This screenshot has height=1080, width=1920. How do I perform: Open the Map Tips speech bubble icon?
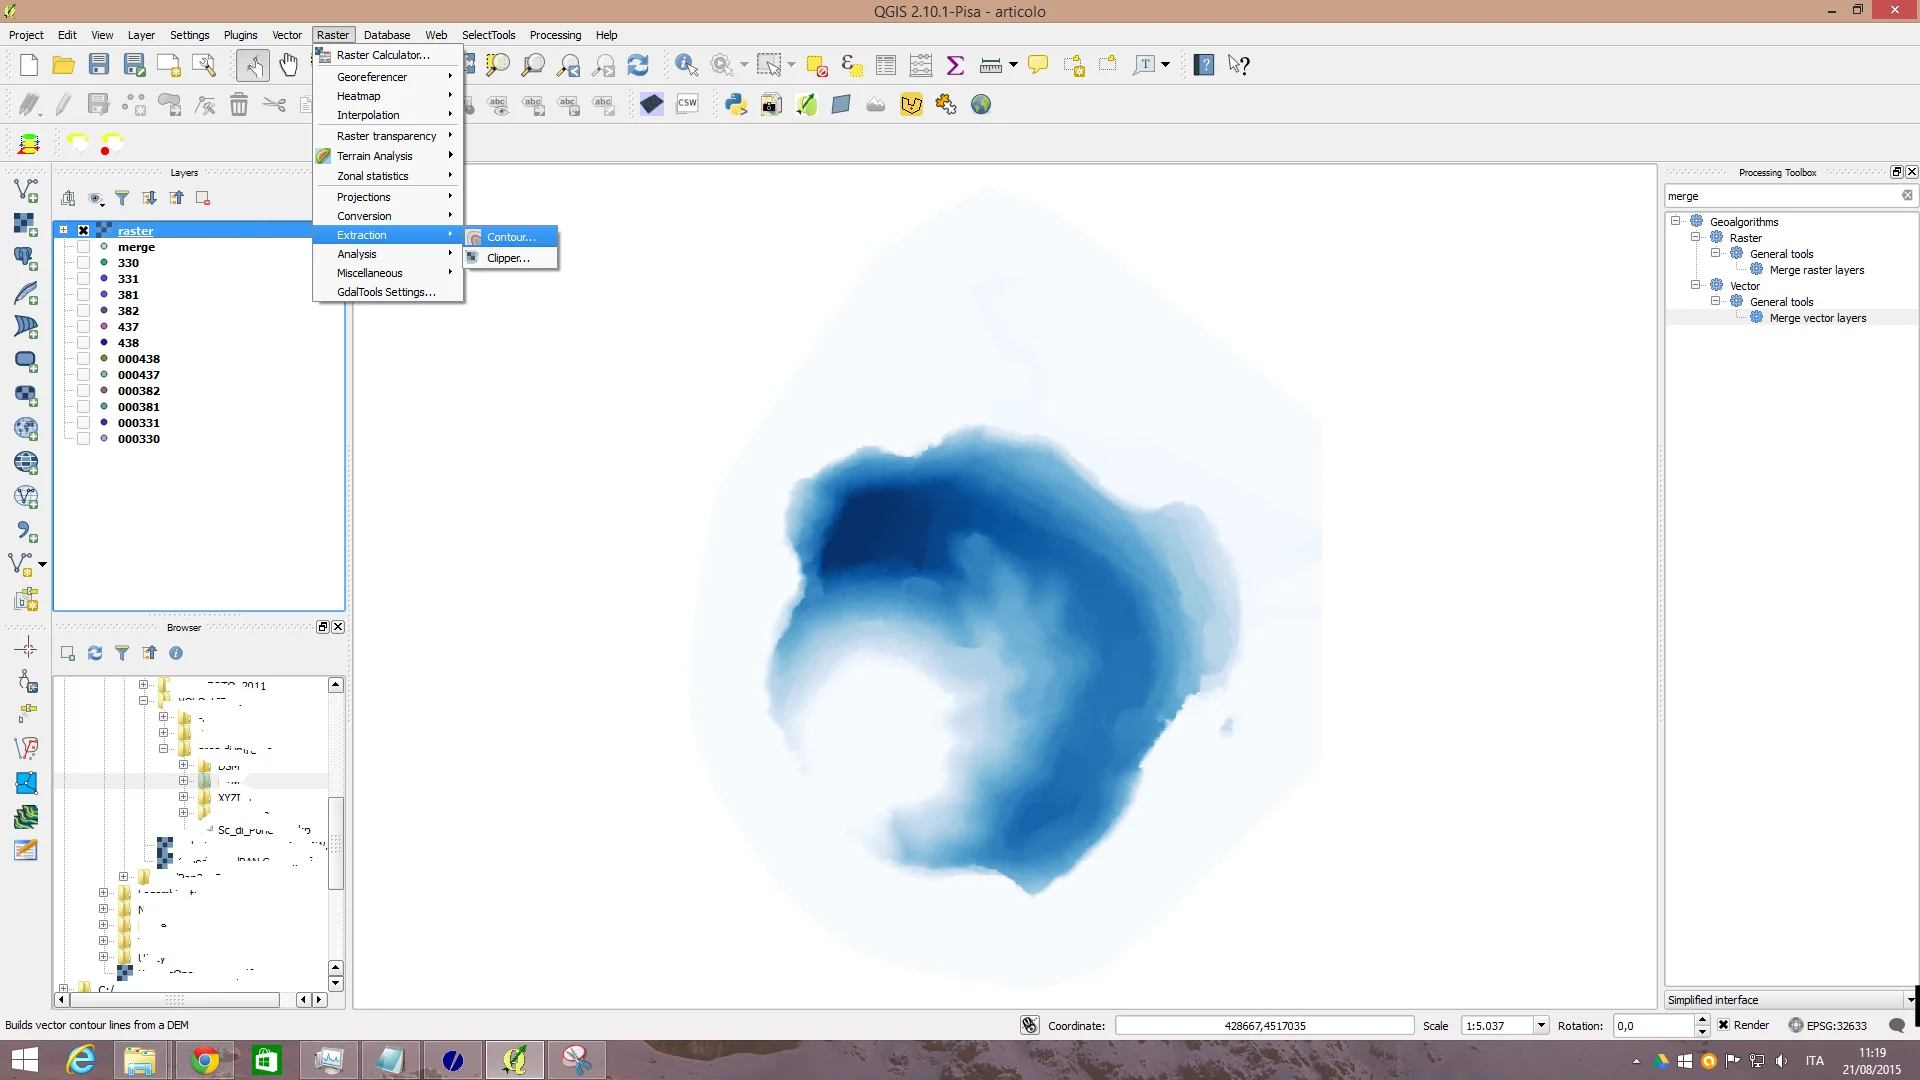[1038, 65]
